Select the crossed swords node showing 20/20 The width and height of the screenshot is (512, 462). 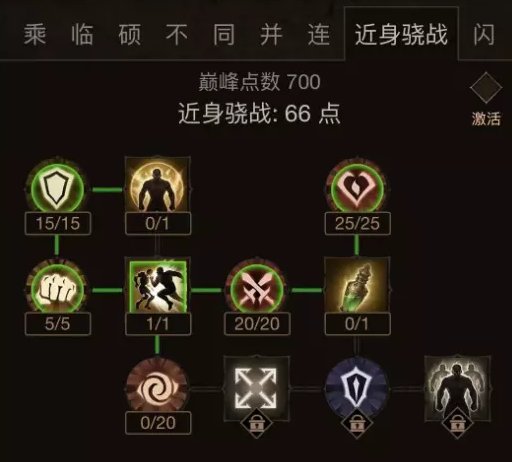[x=257, y=289]
